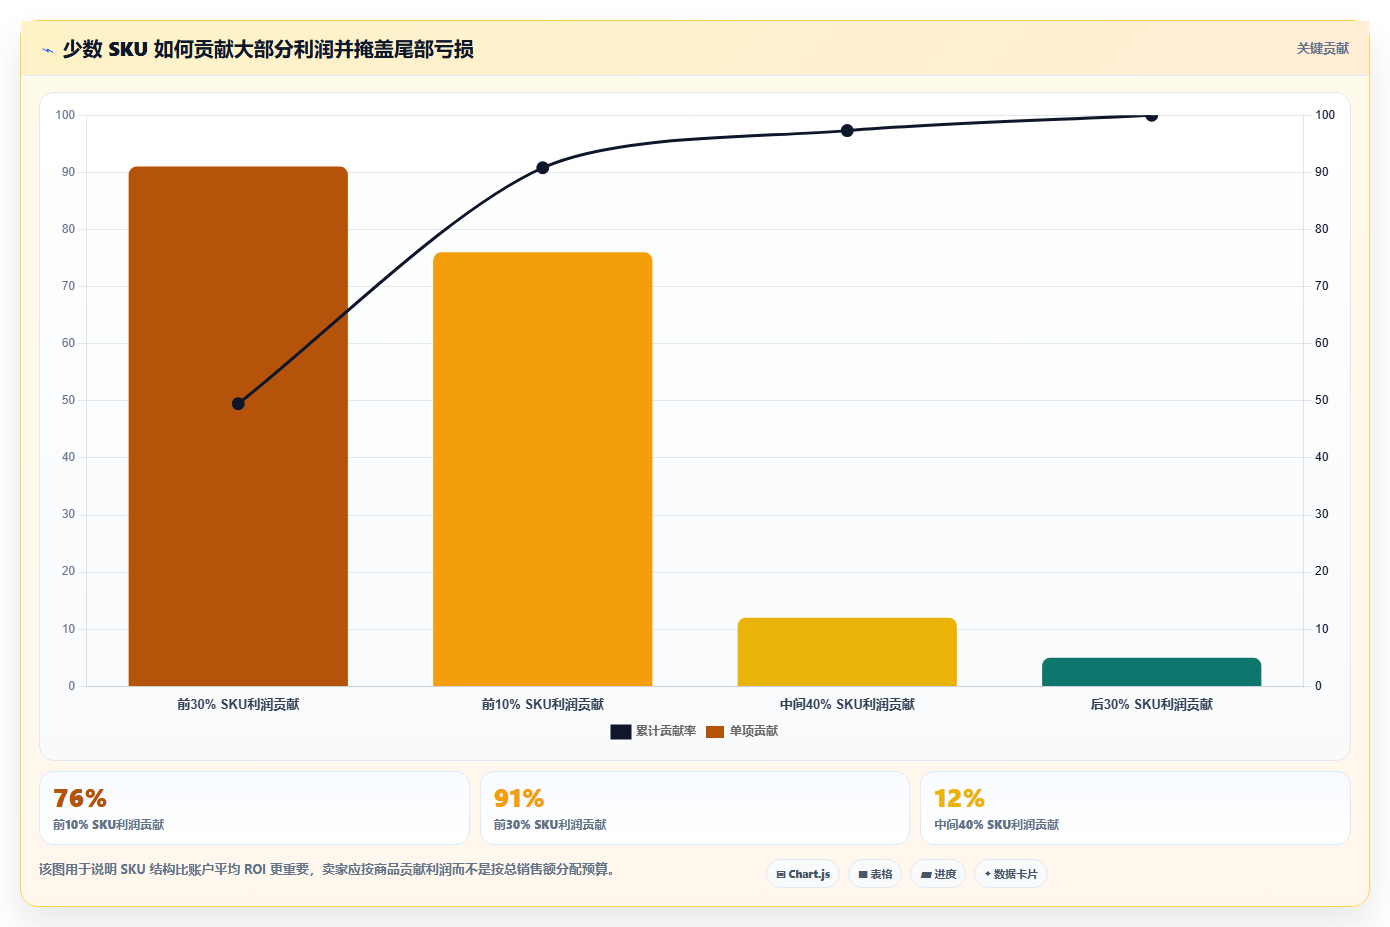Click the 单项贡献 legend text
The width and height of the screenshot is (1390, 927).
coord(754,731)
